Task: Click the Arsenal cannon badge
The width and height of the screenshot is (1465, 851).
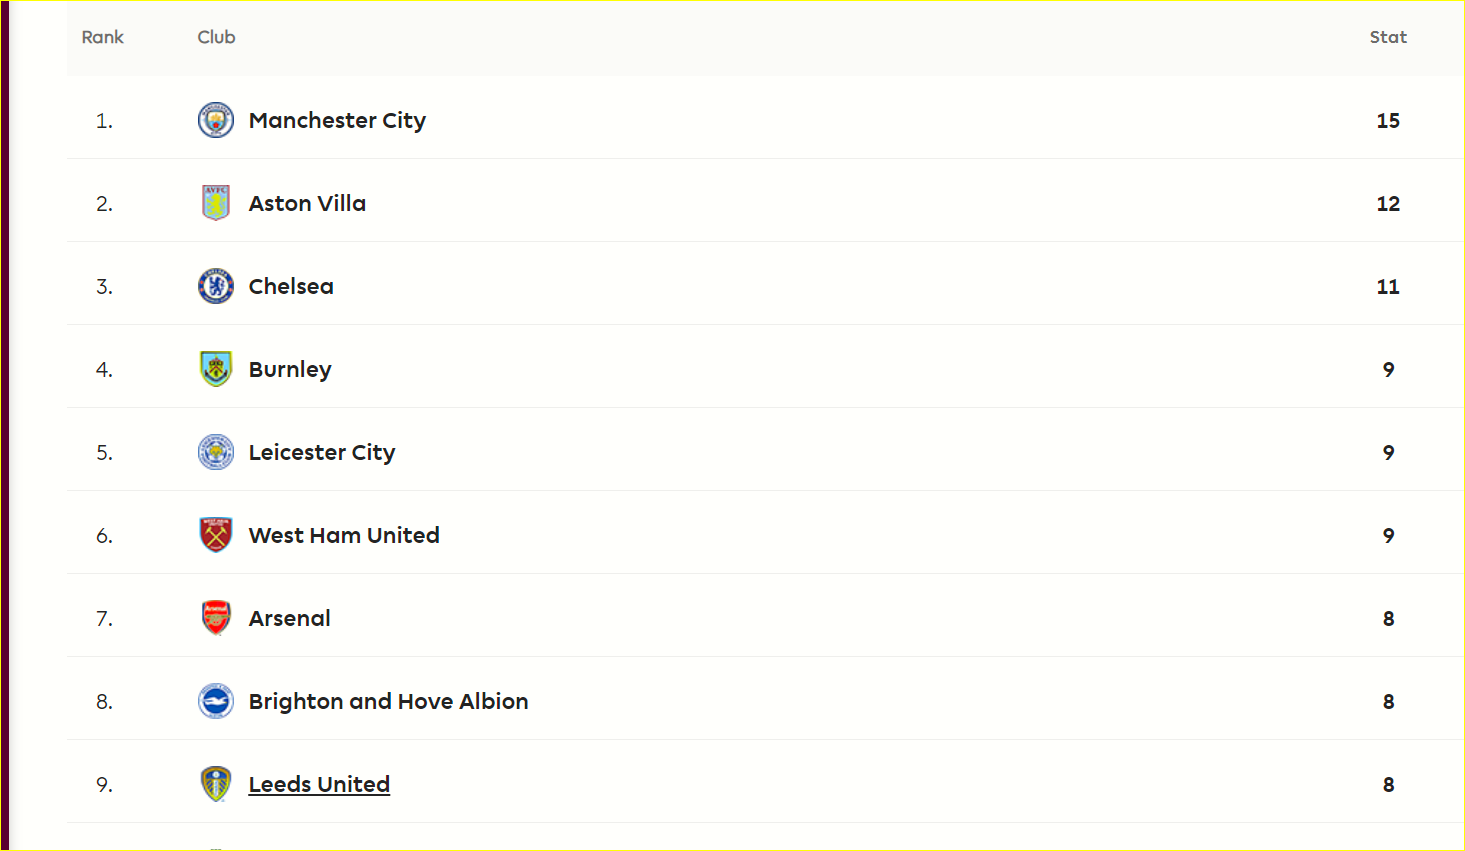Action: (x=216, y=618)
